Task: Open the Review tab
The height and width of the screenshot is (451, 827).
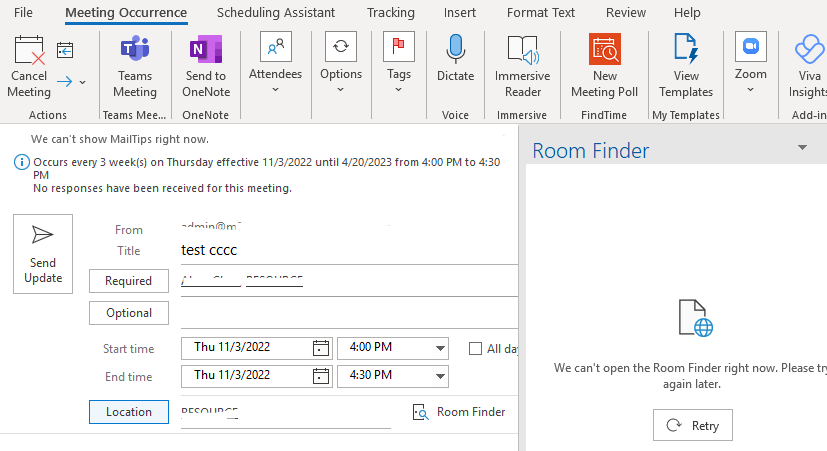Action: (626, 13)
